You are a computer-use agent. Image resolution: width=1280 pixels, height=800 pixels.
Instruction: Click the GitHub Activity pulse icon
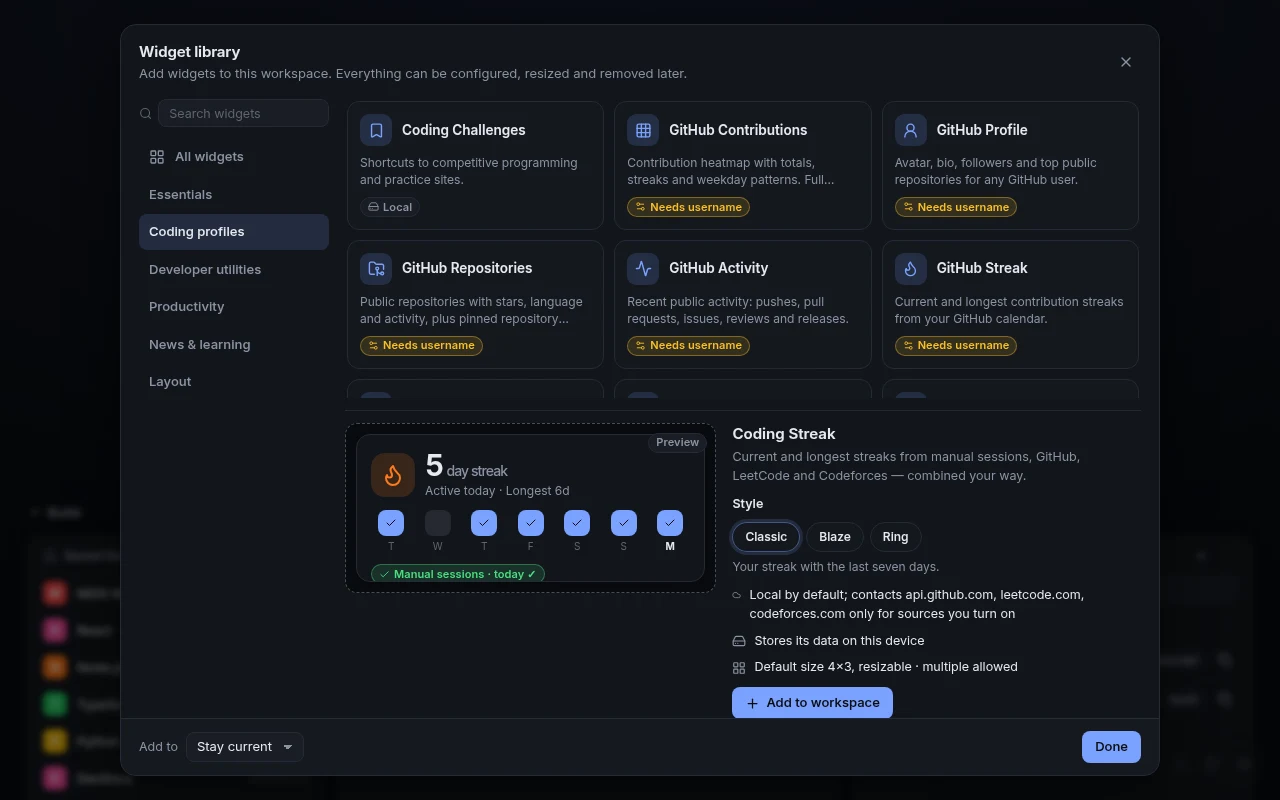(643, 268)
